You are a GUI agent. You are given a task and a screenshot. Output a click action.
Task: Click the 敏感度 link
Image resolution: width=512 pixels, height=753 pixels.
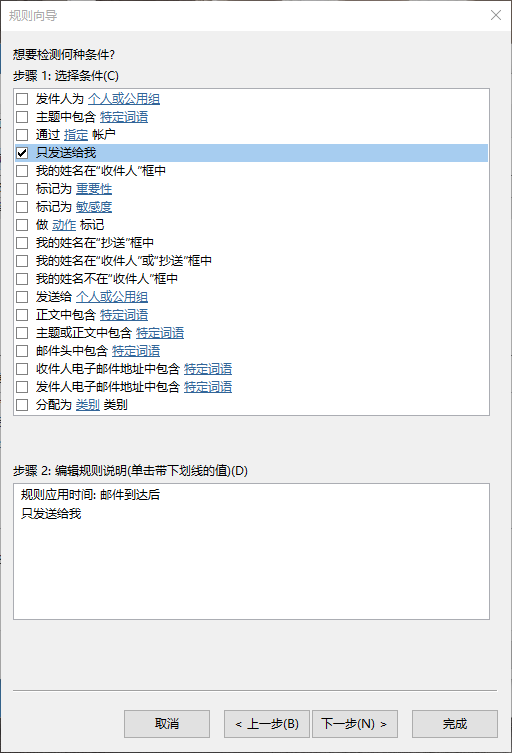[94, 207]
